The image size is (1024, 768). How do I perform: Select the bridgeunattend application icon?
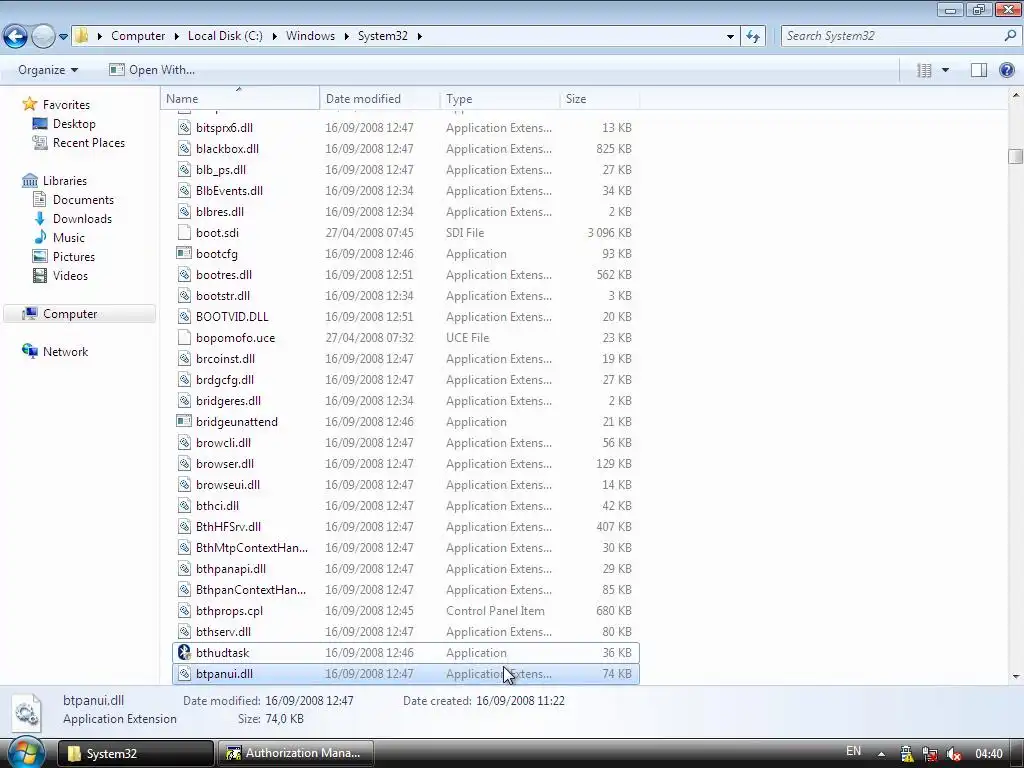184,421
